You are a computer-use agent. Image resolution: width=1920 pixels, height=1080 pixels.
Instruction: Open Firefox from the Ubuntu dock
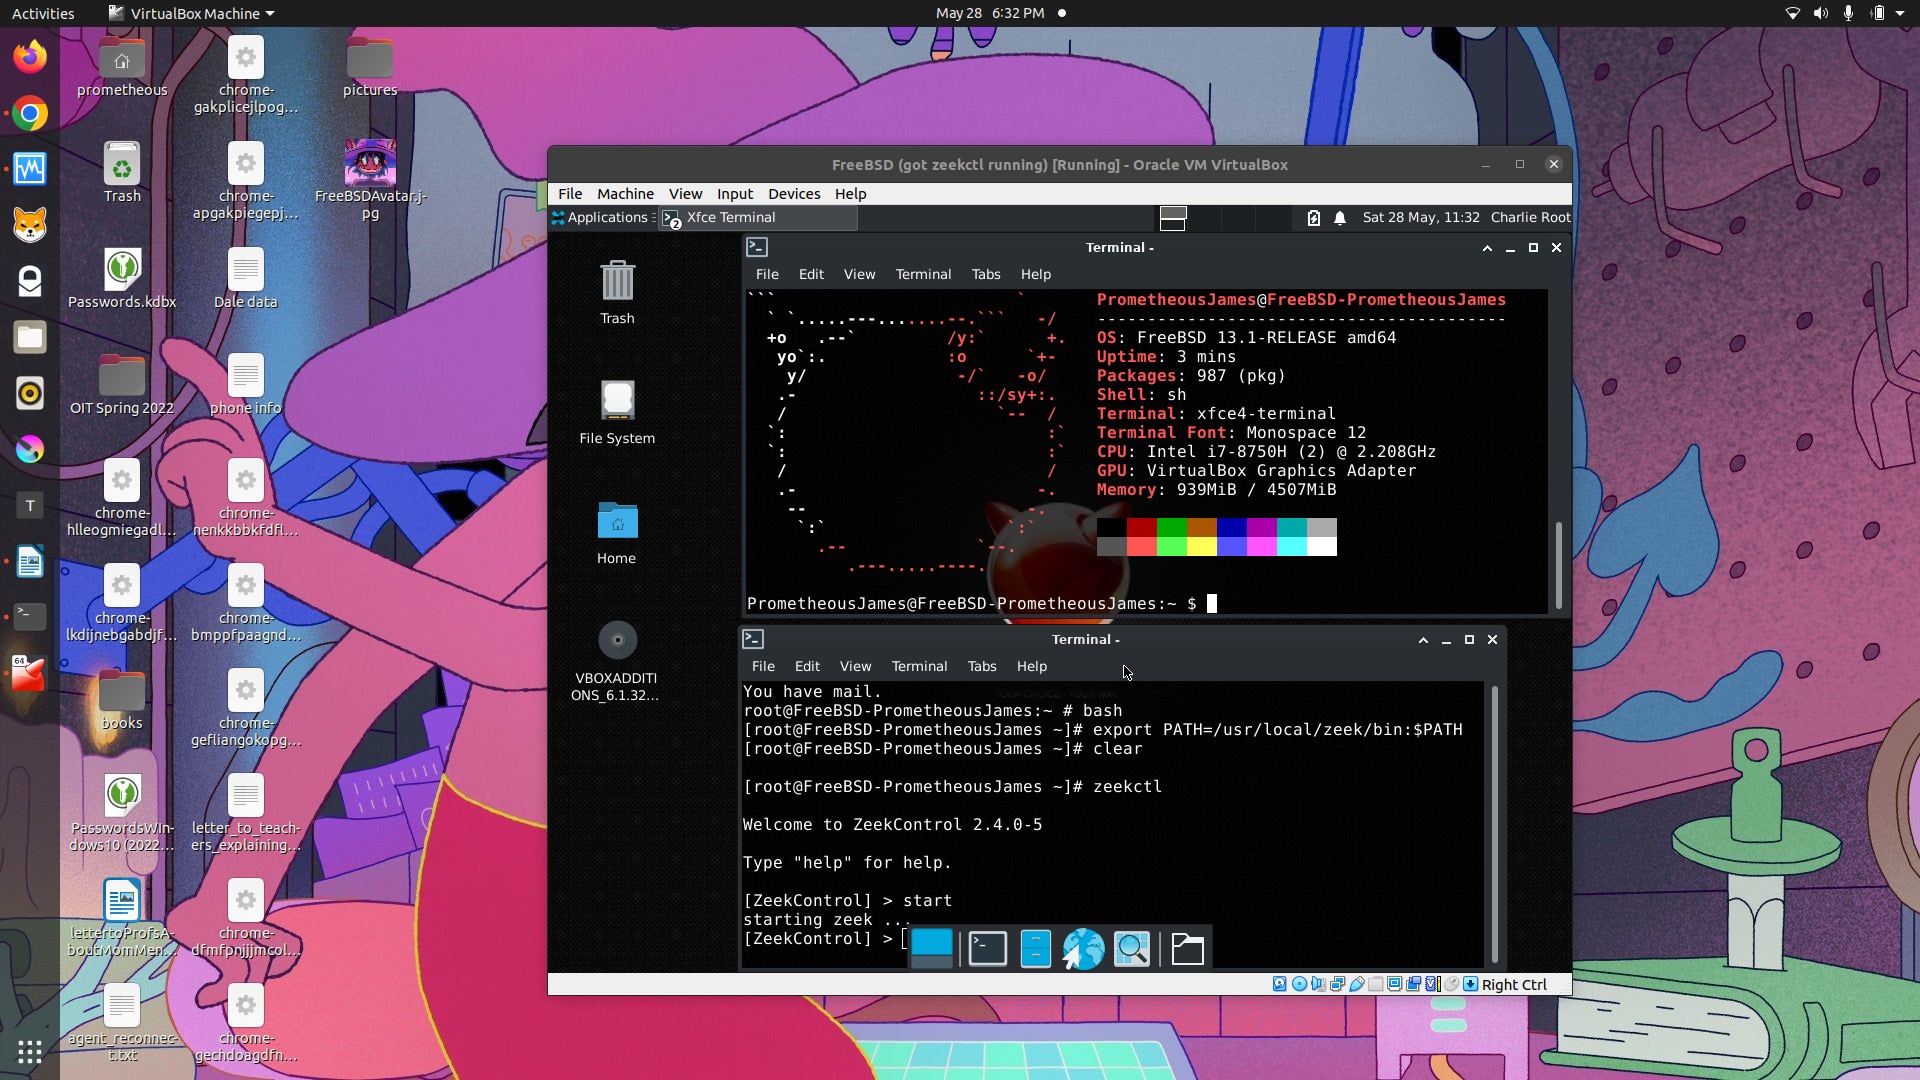pyautogui.click(x=30, y=57)
